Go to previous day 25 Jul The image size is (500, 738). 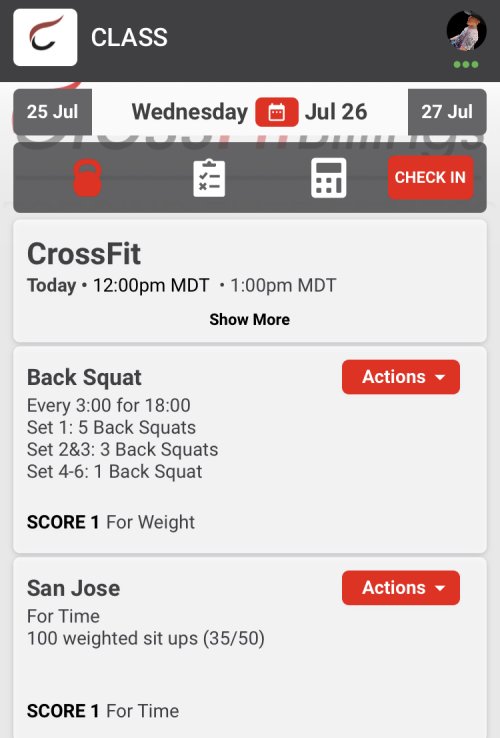[x=52, y=112]
